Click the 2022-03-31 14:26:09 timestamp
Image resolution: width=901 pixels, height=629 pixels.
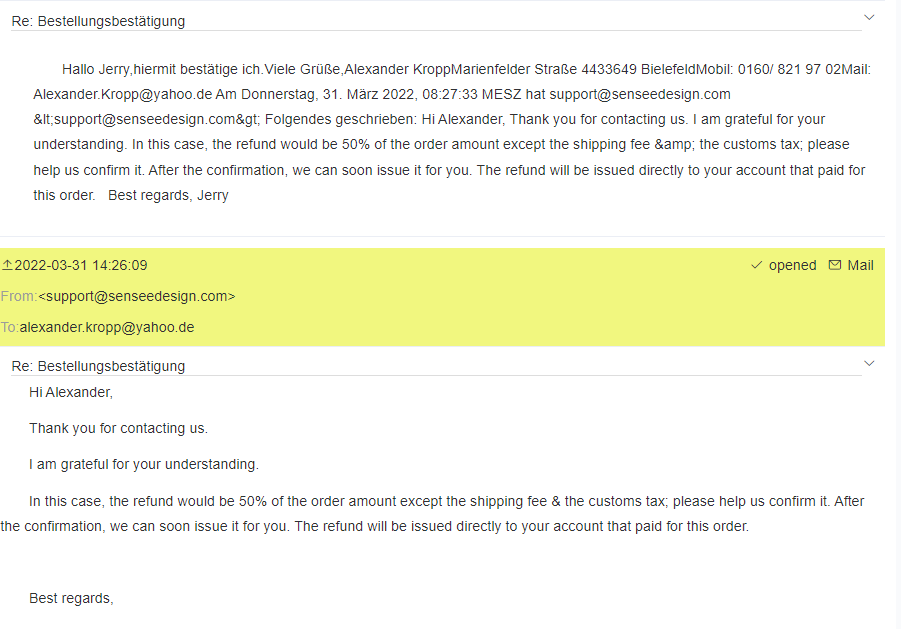(81, 266)
